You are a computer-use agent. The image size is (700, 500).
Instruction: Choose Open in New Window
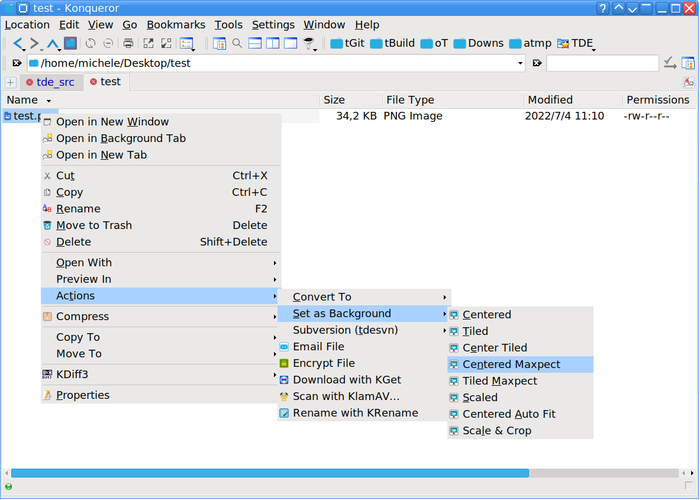[161, 122]
